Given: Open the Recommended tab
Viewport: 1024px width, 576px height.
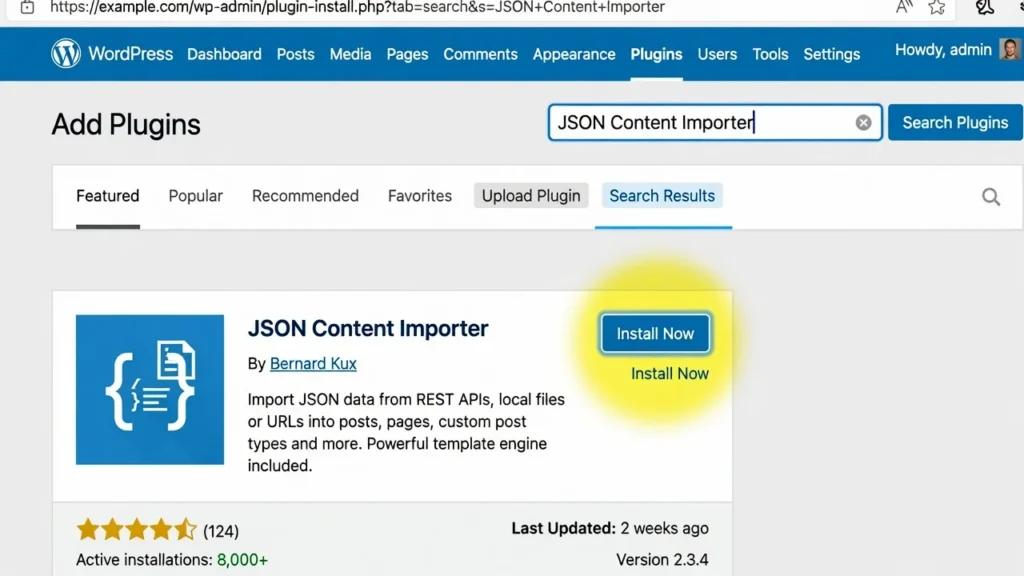Looking at the screenshot, I should coord(305,196).
